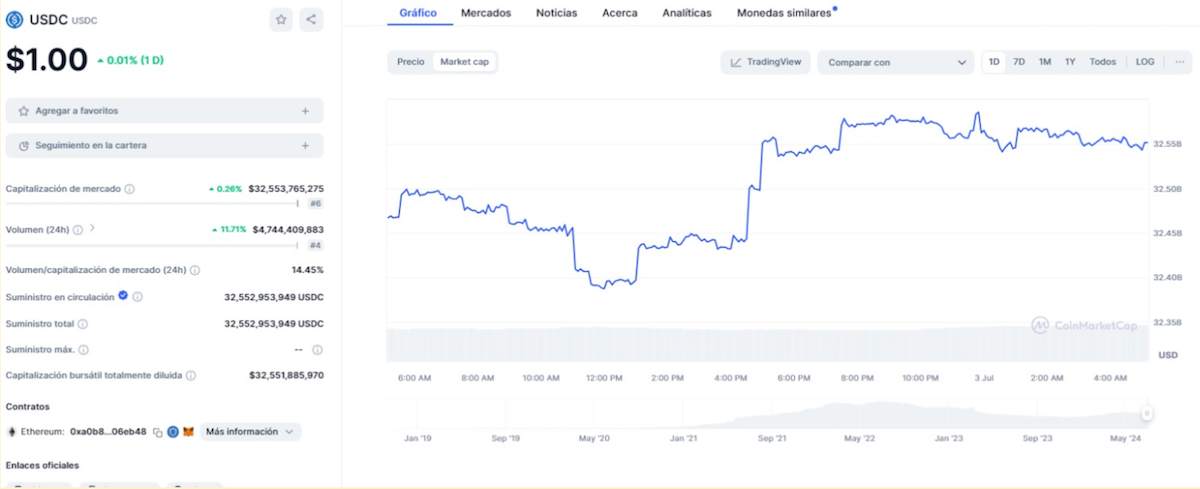Click plus icon on Seguimiento en la cartera
The height and width of the screenshot is (489, 1200).
pos(305,146)
